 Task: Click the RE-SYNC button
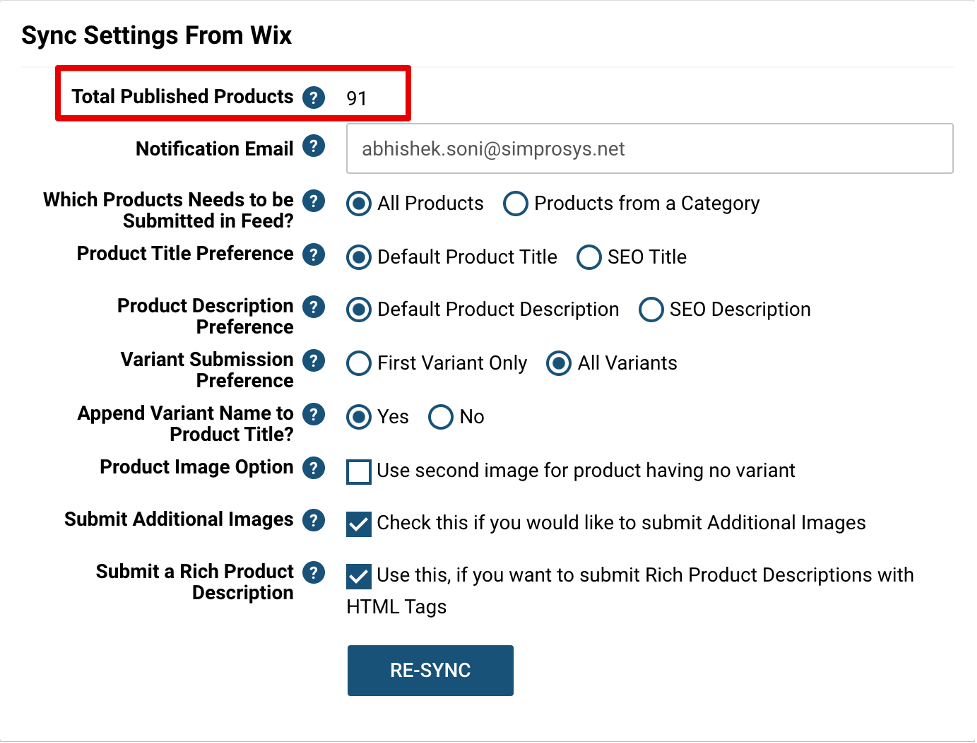[x=431, y=671]
